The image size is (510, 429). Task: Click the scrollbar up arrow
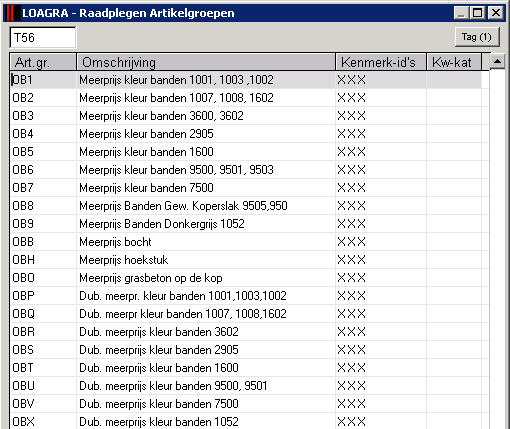point(497,61)
